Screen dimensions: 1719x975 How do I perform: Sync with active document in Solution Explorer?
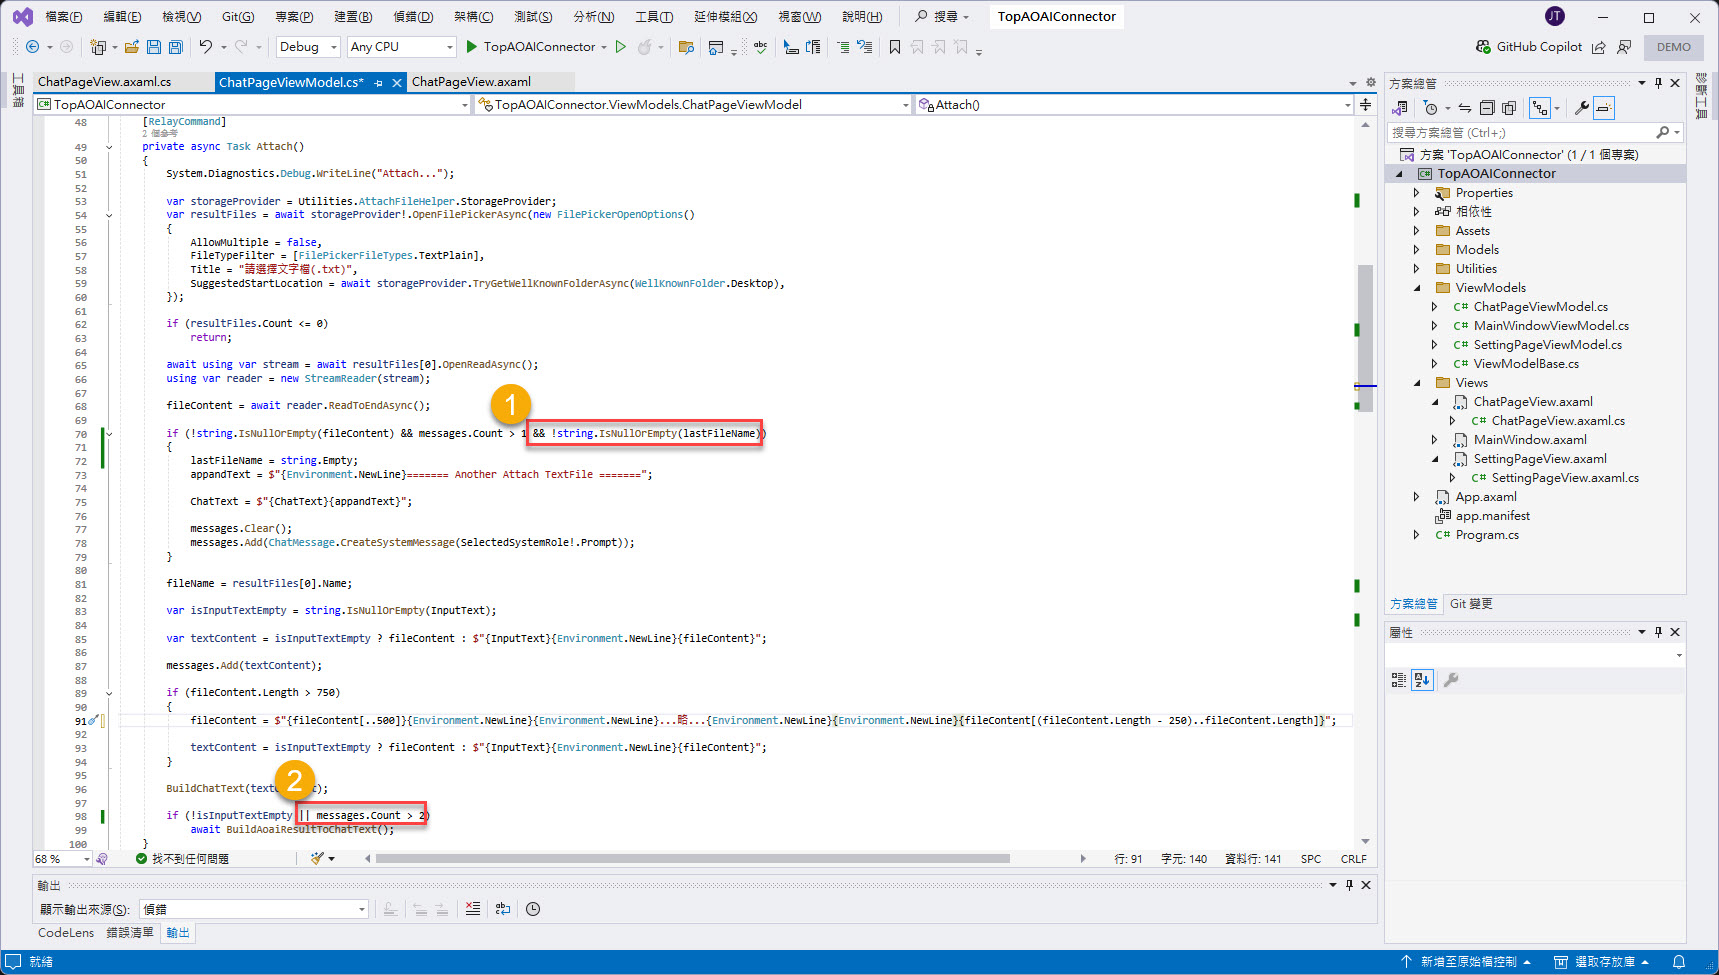1465,108
